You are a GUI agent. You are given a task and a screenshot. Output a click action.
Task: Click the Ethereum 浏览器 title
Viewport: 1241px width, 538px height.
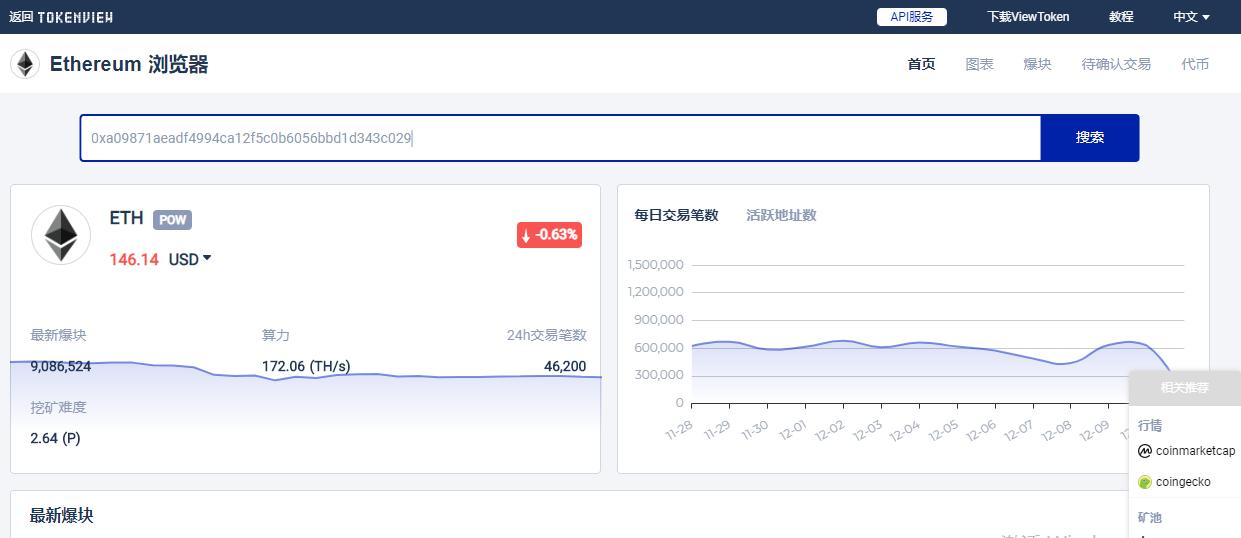(129, 64)
